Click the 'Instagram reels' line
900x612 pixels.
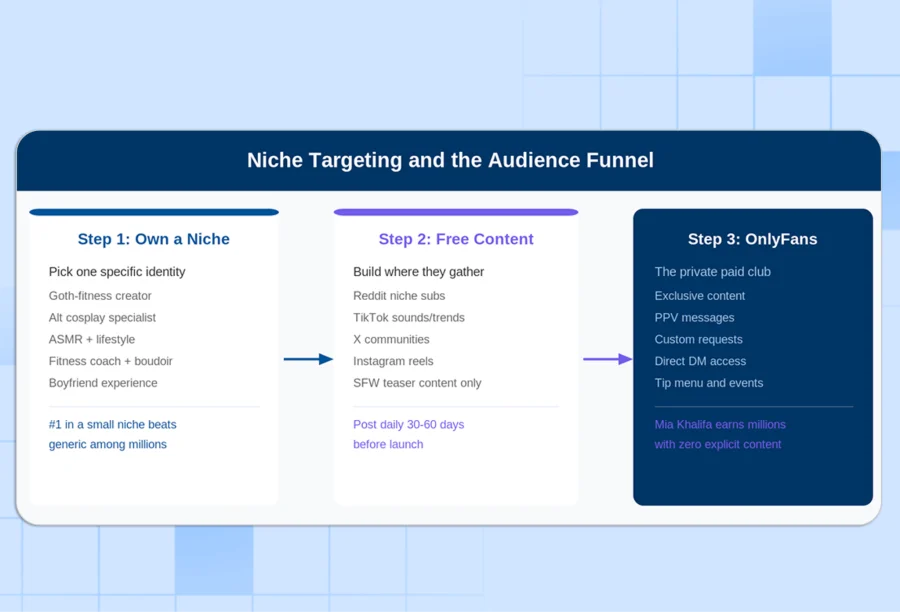[x=393, y=361]
